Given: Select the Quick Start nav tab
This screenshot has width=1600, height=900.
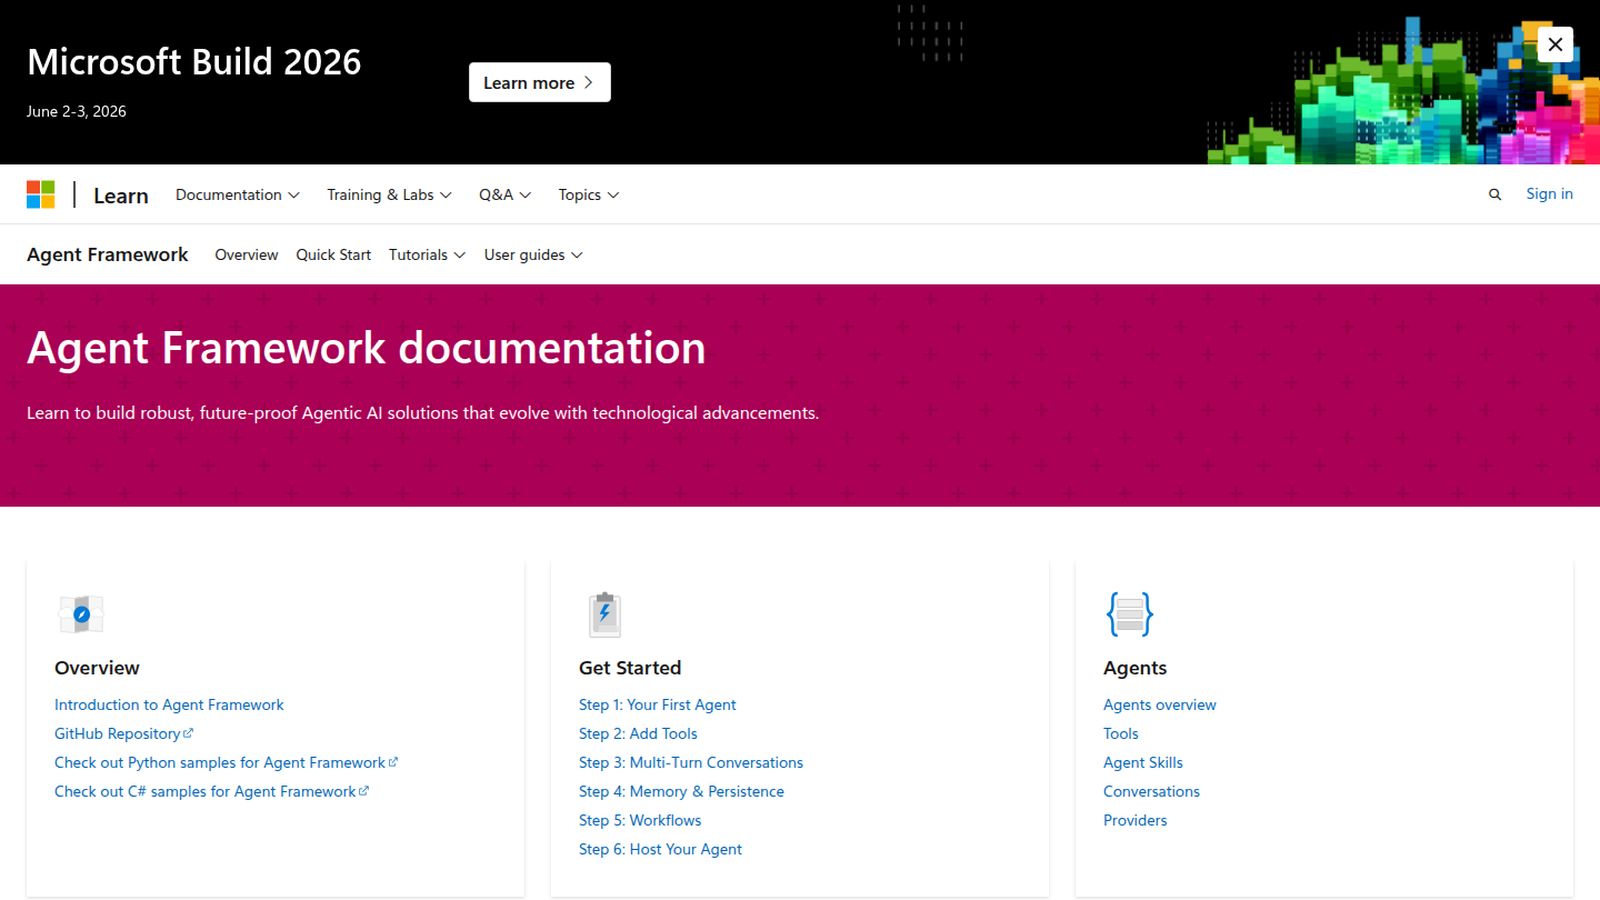Looking at the screenshot, I should (333, 255).
